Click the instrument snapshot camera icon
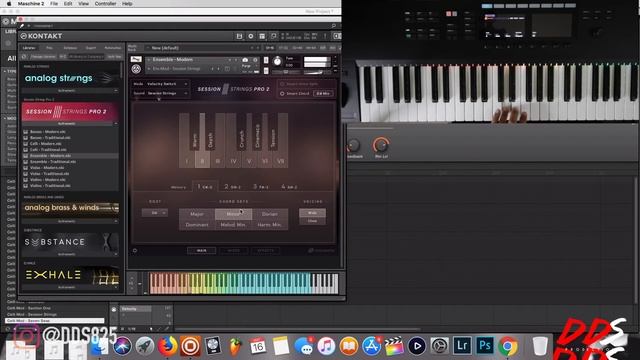 [245, 60]
